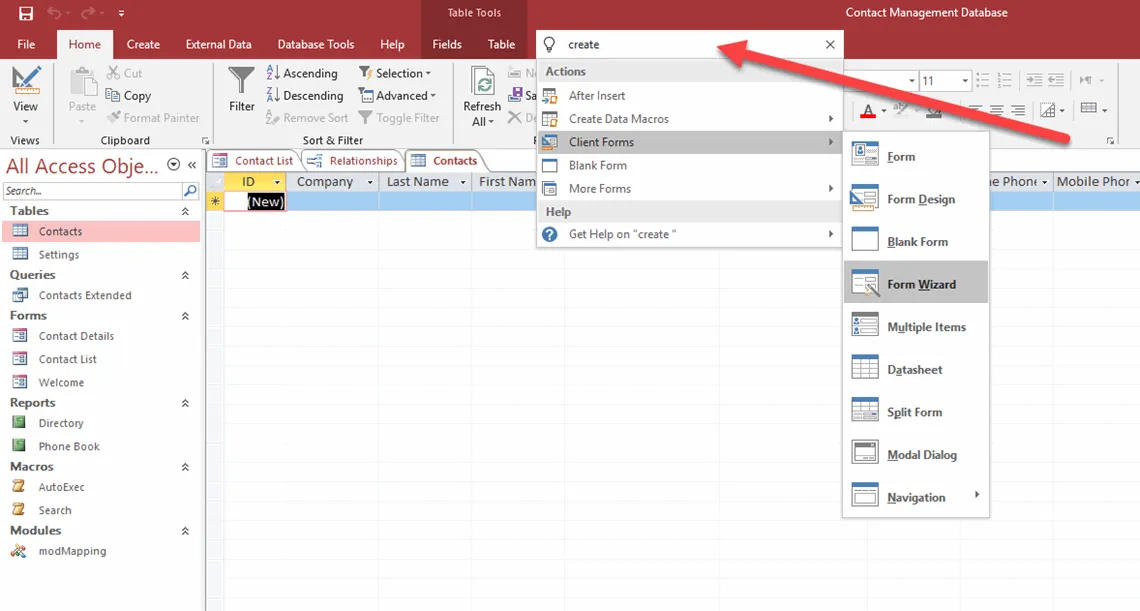The image size is (1140, 611).
Task: Switch to the Create ribbon tab
Action: (143, 44)
